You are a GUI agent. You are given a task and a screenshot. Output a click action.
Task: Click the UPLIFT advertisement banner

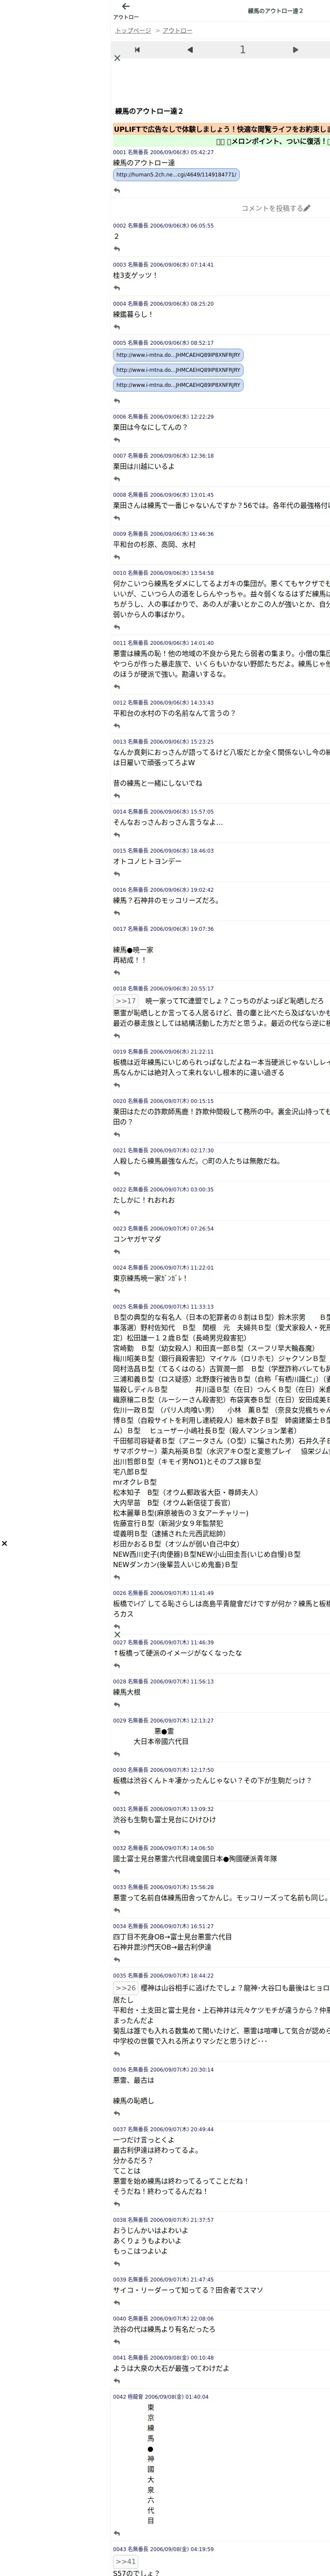[221, 129]
